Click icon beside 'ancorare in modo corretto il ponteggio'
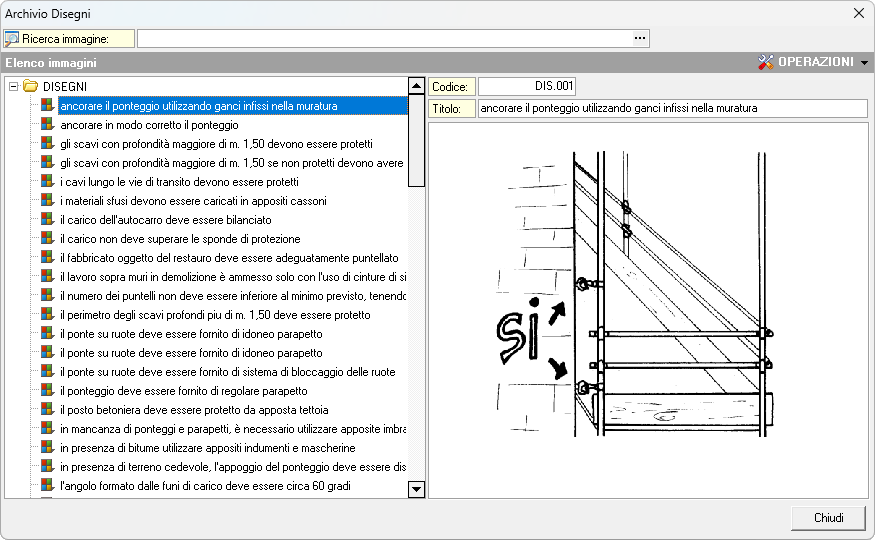The width and height of the screenshot is (875, 540). tap(47, 125)
